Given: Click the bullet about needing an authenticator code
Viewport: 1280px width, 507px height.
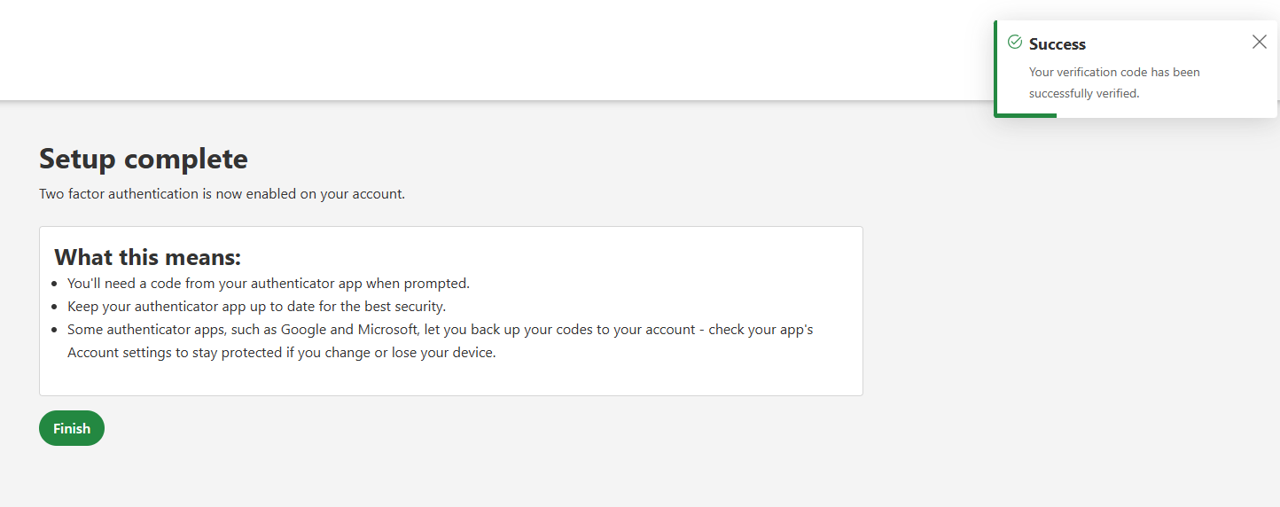Looking at the screenshot, I should [x=268, y=283].
